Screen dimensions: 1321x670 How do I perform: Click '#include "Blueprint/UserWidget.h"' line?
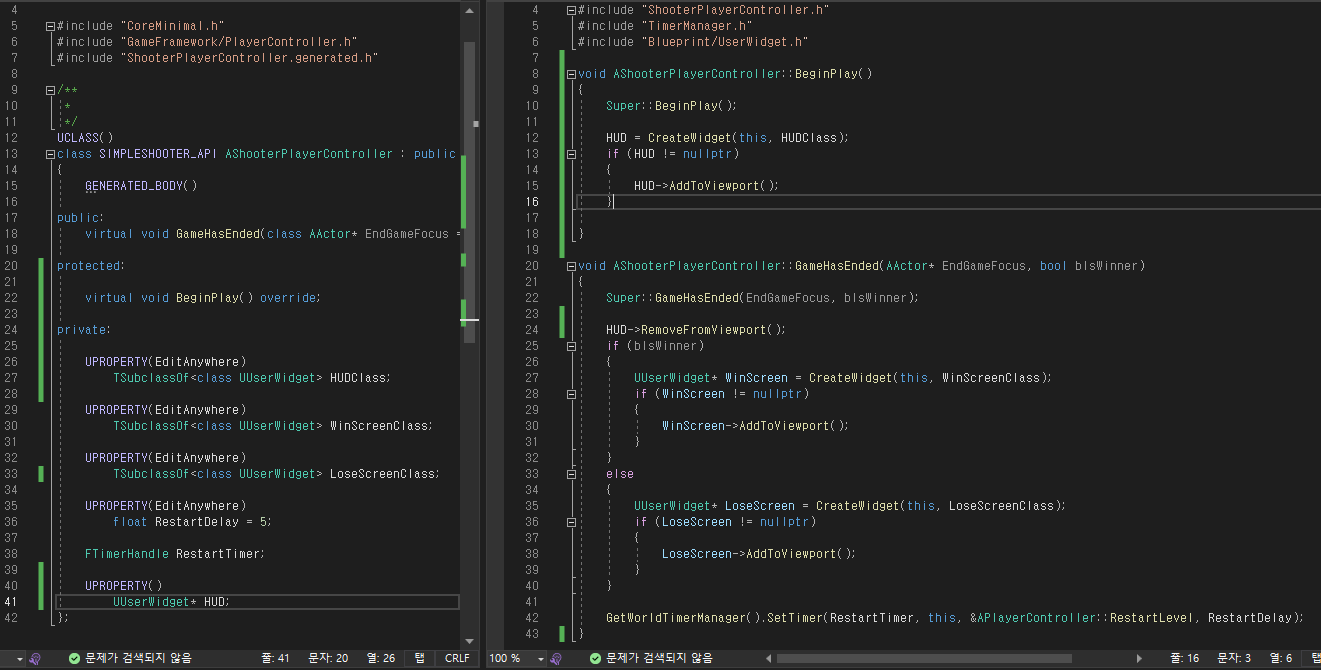pyautogui.click(x=693, y=42)
